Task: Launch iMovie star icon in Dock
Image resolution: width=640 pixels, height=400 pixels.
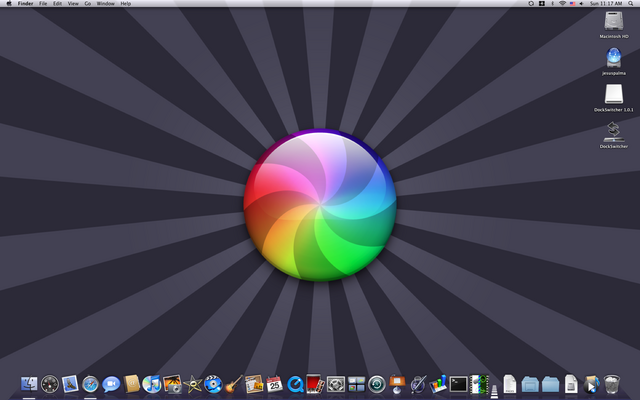Action: 193,384
